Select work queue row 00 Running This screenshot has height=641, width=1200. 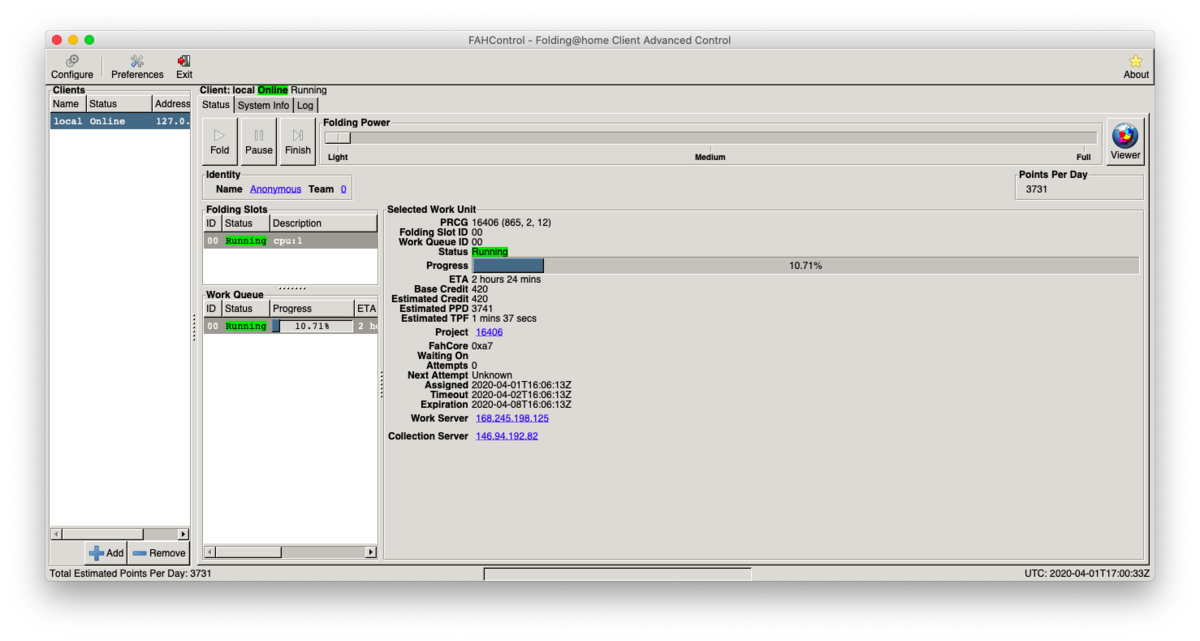click(290, 326)
